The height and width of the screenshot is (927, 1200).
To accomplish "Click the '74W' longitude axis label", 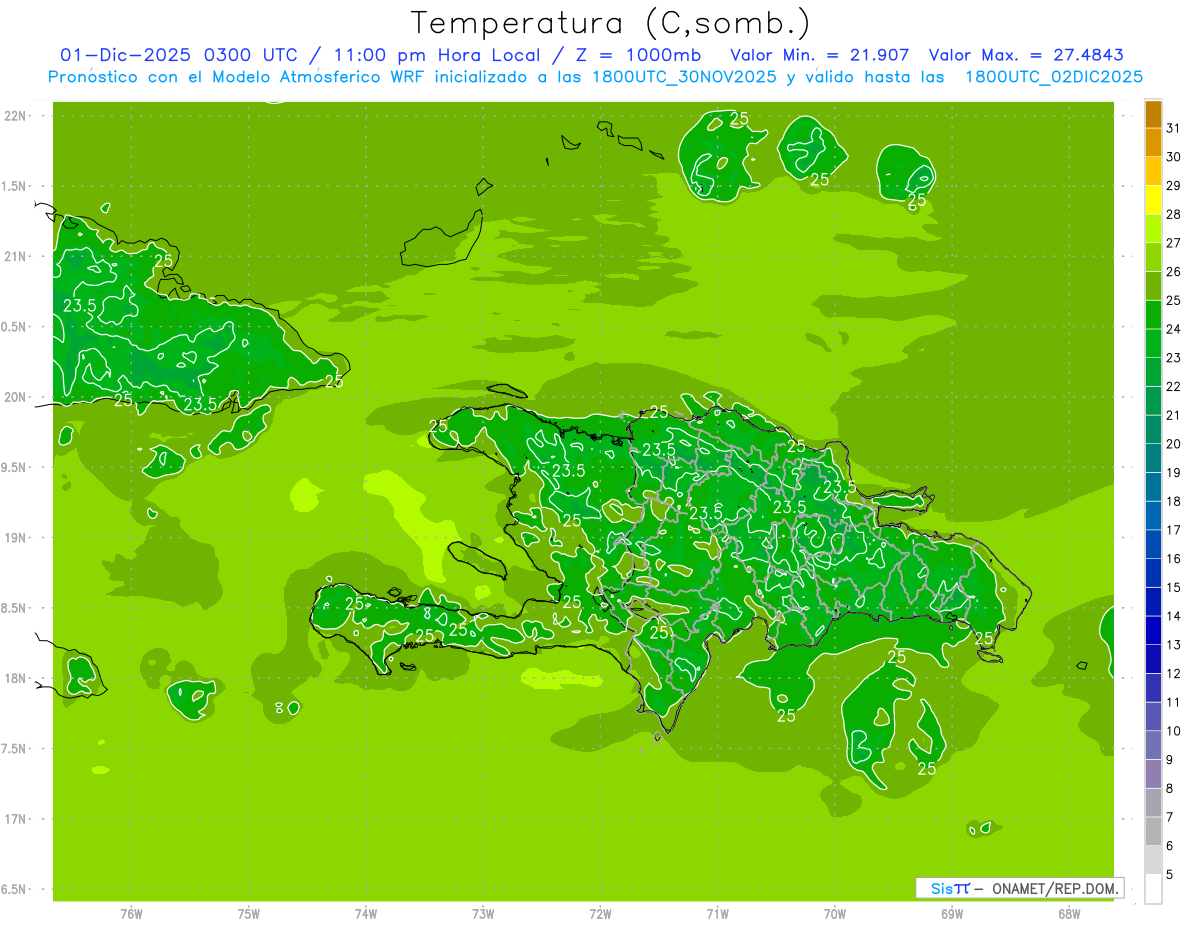I will tap(366, 913).
